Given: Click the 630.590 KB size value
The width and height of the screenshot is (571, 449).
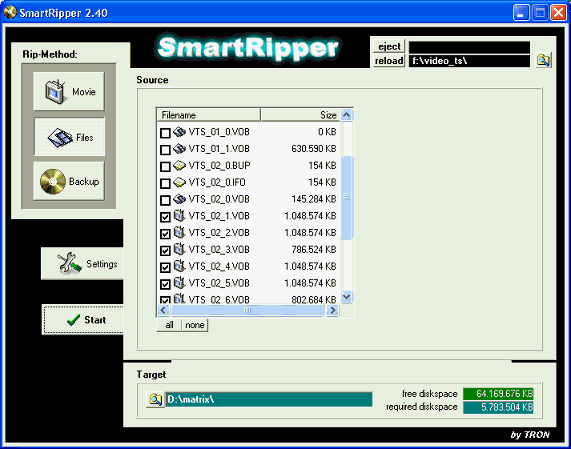Looking at the screenshot, I should [314, 149].
